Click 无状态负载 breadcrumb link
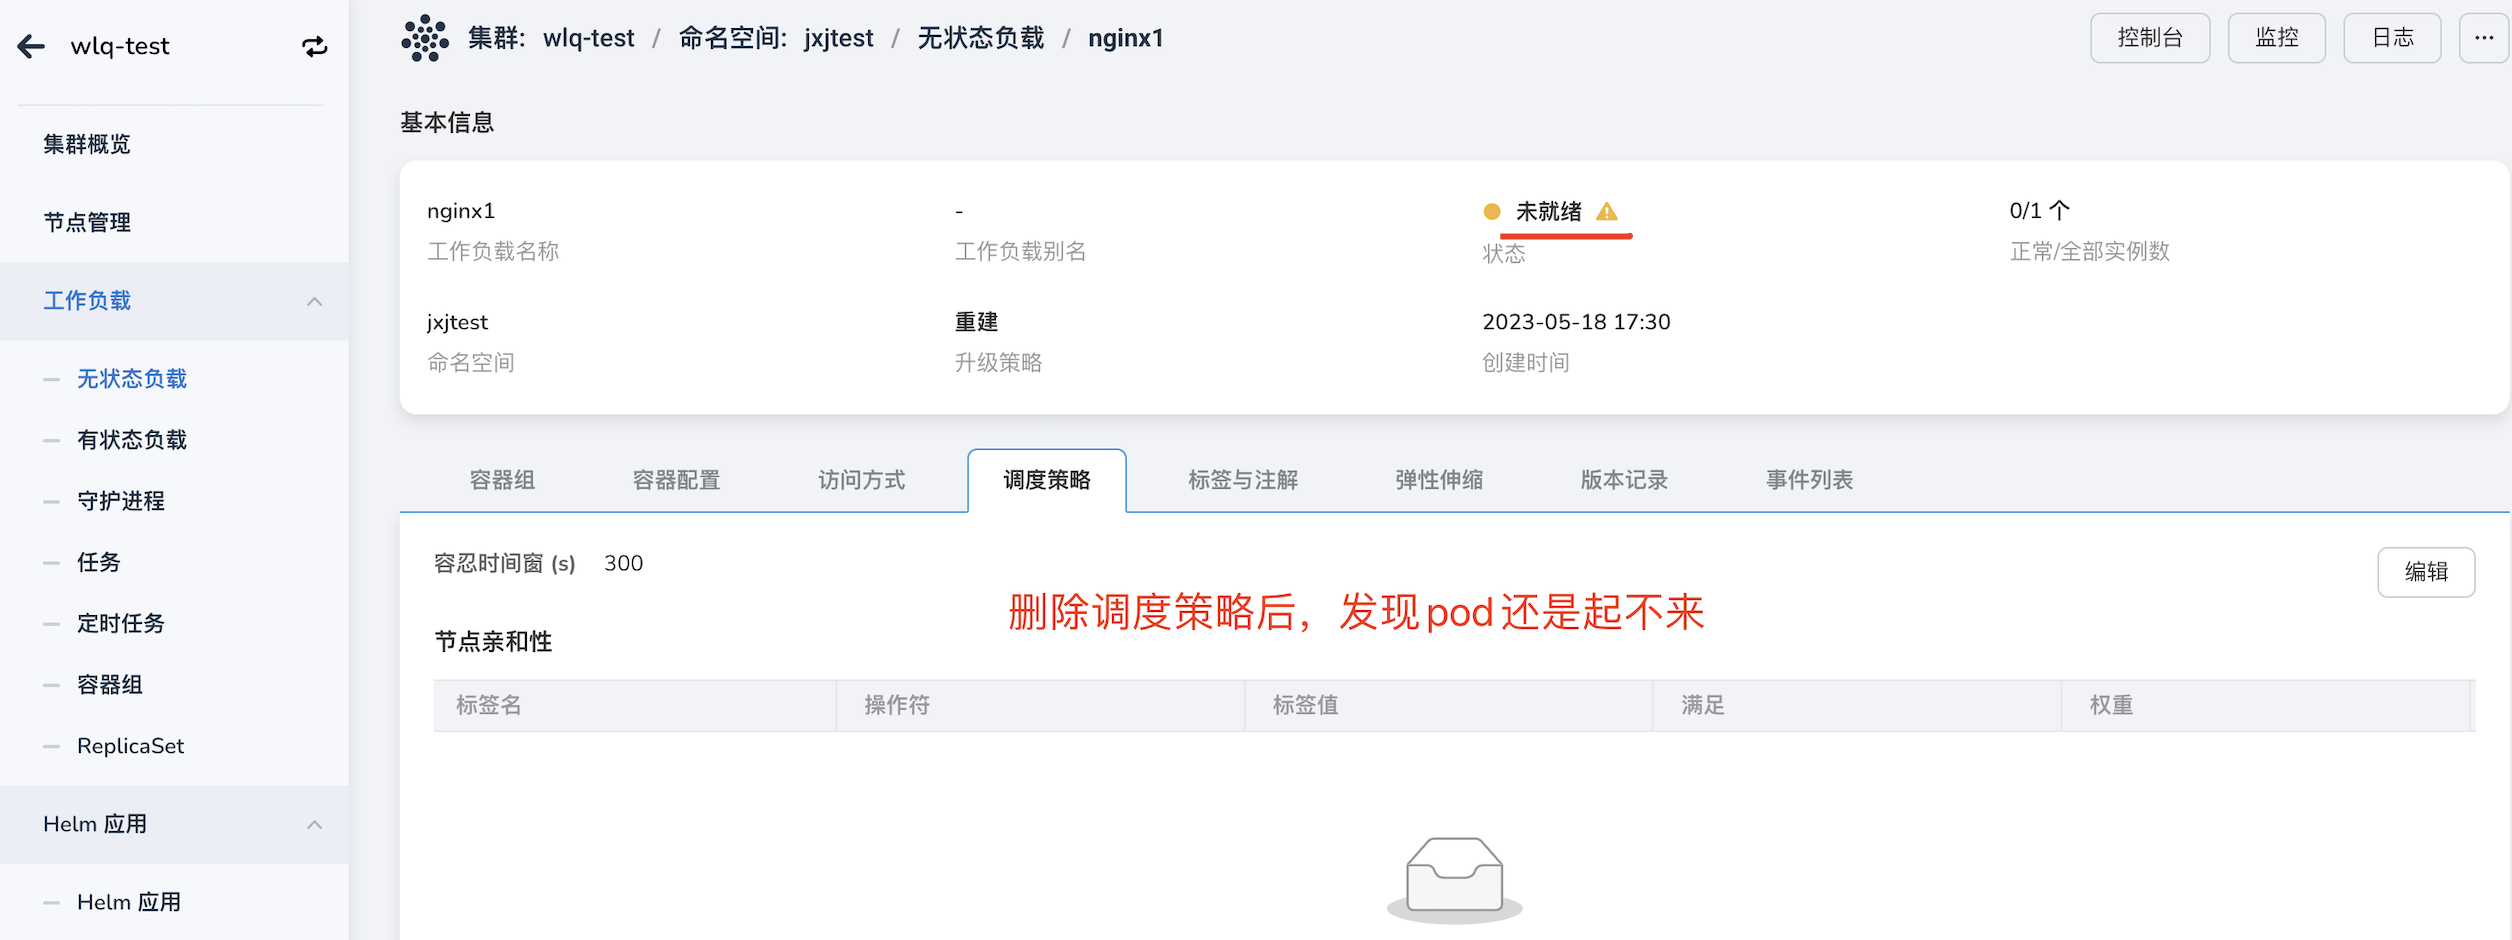This screenshot has width=2512, height=940. 981,38
